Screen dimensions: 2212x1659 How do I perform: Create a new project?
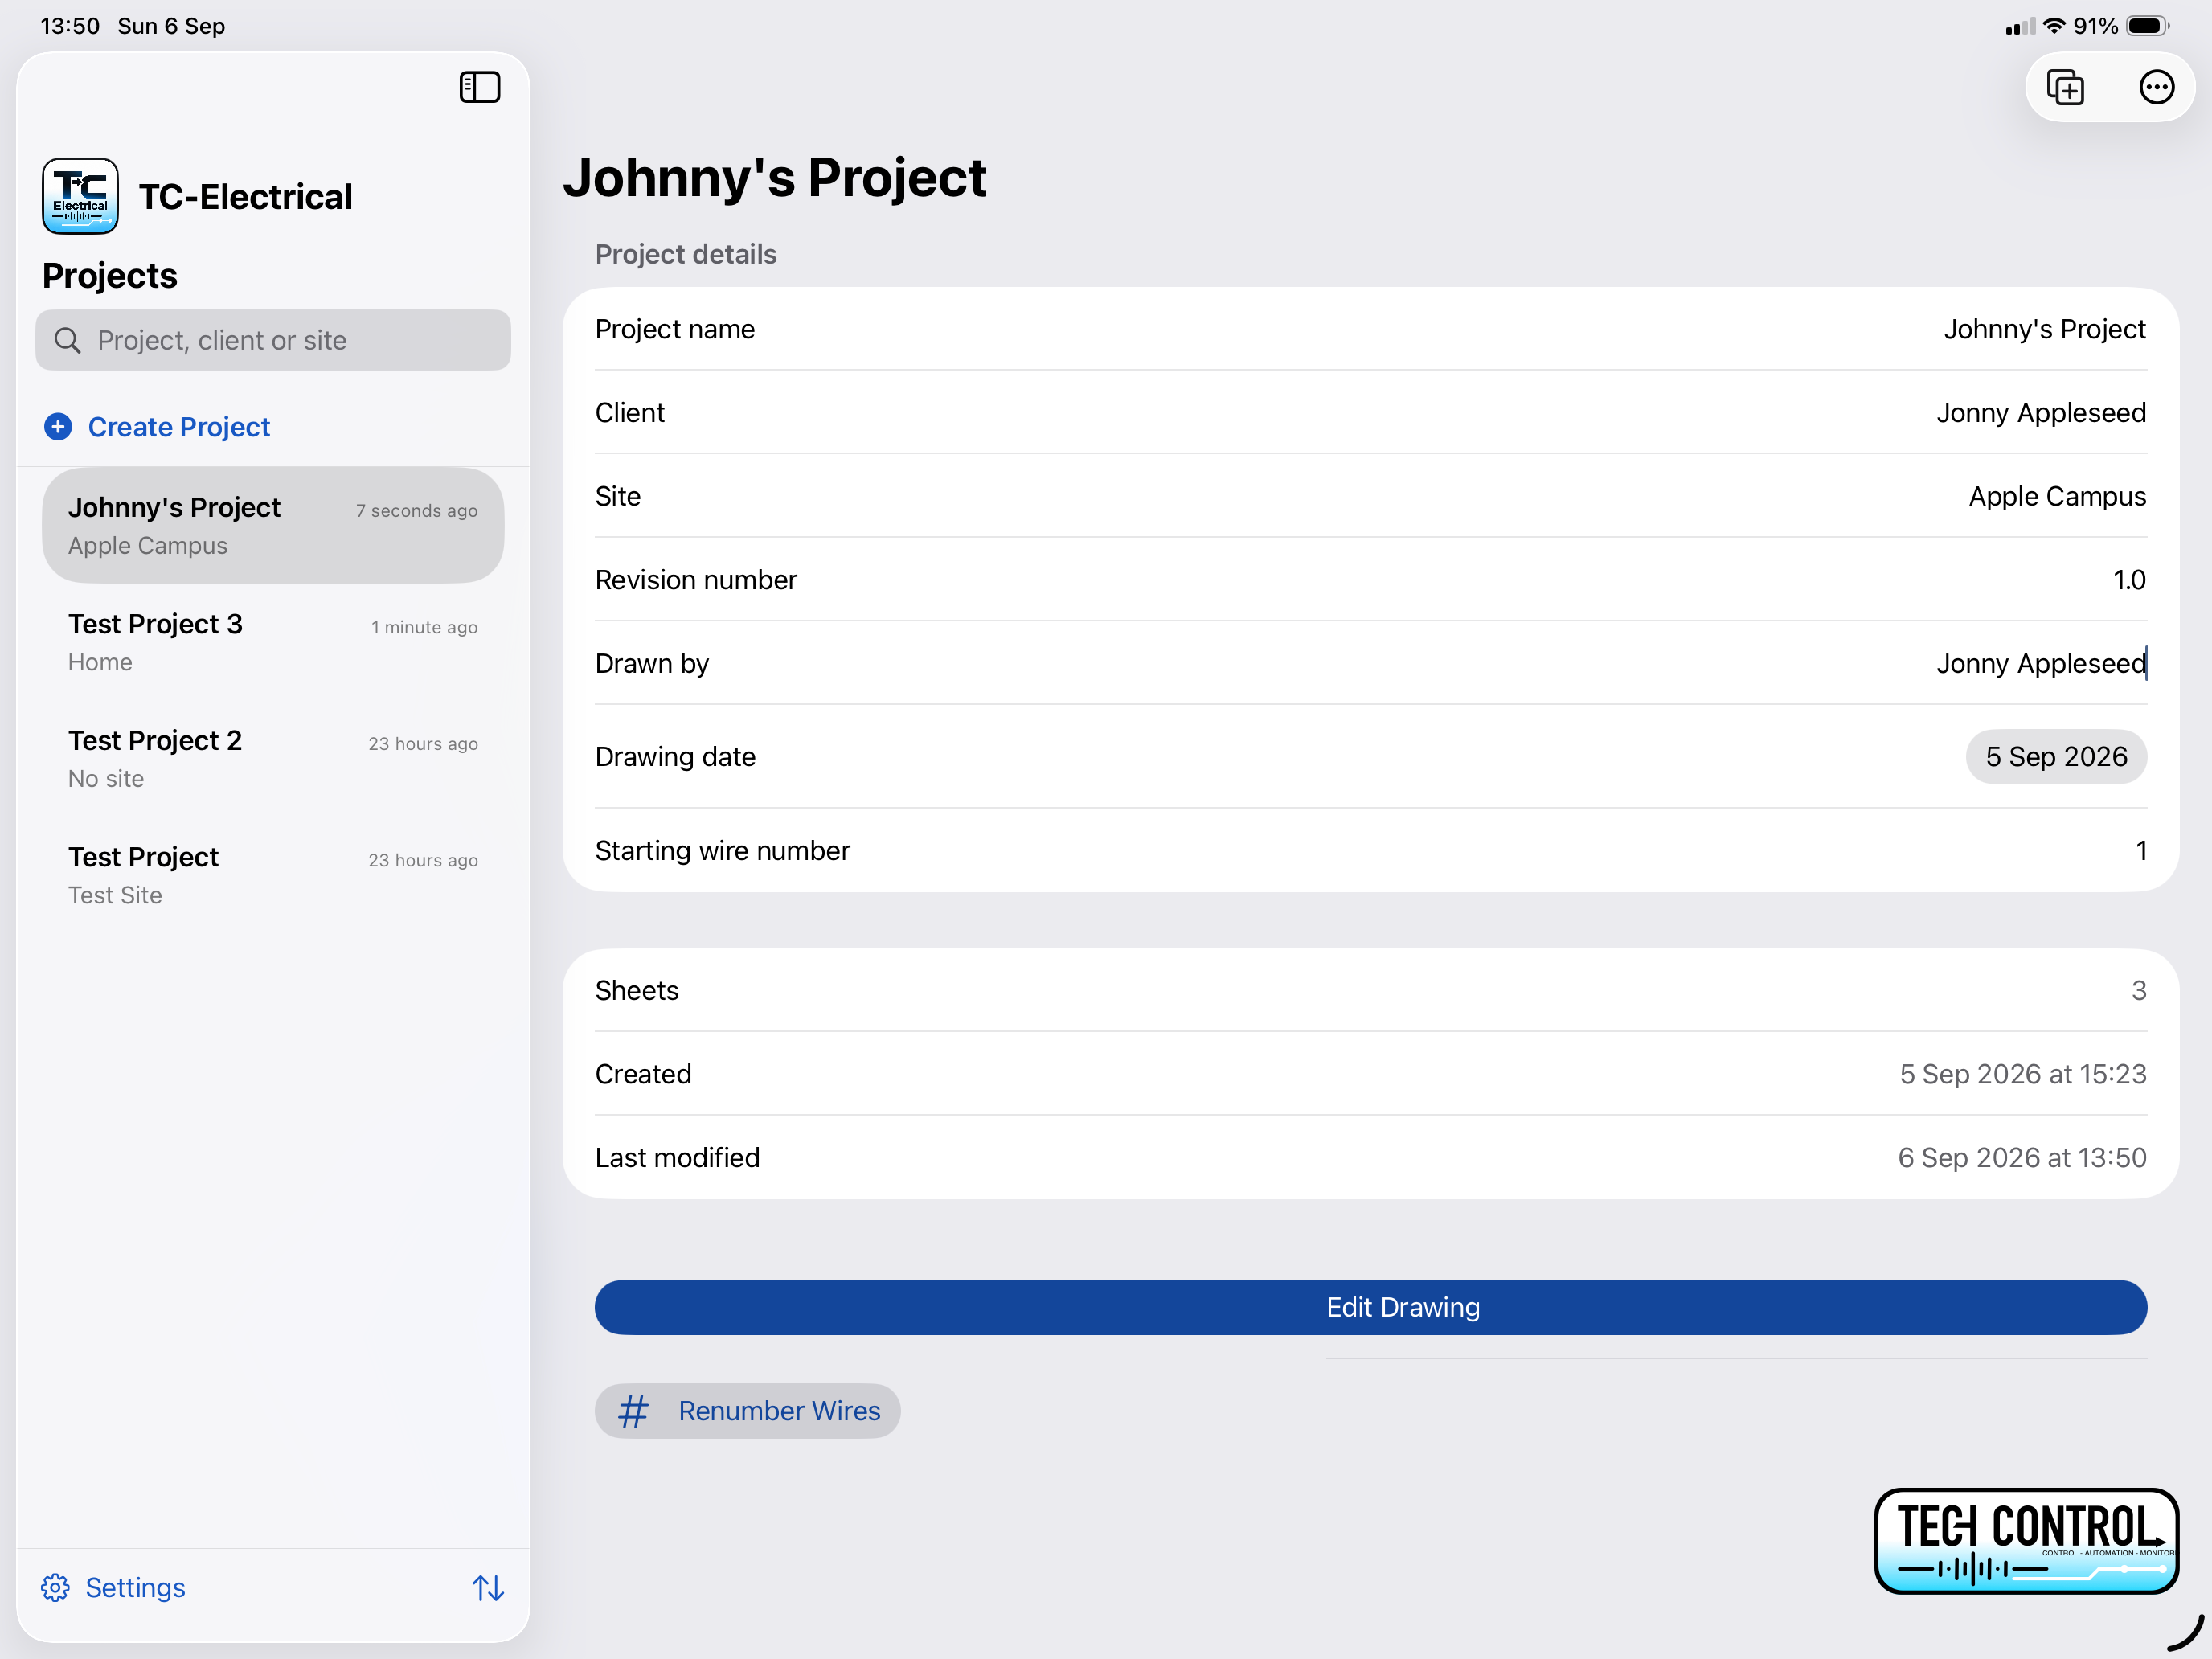[x=157, y=427]
